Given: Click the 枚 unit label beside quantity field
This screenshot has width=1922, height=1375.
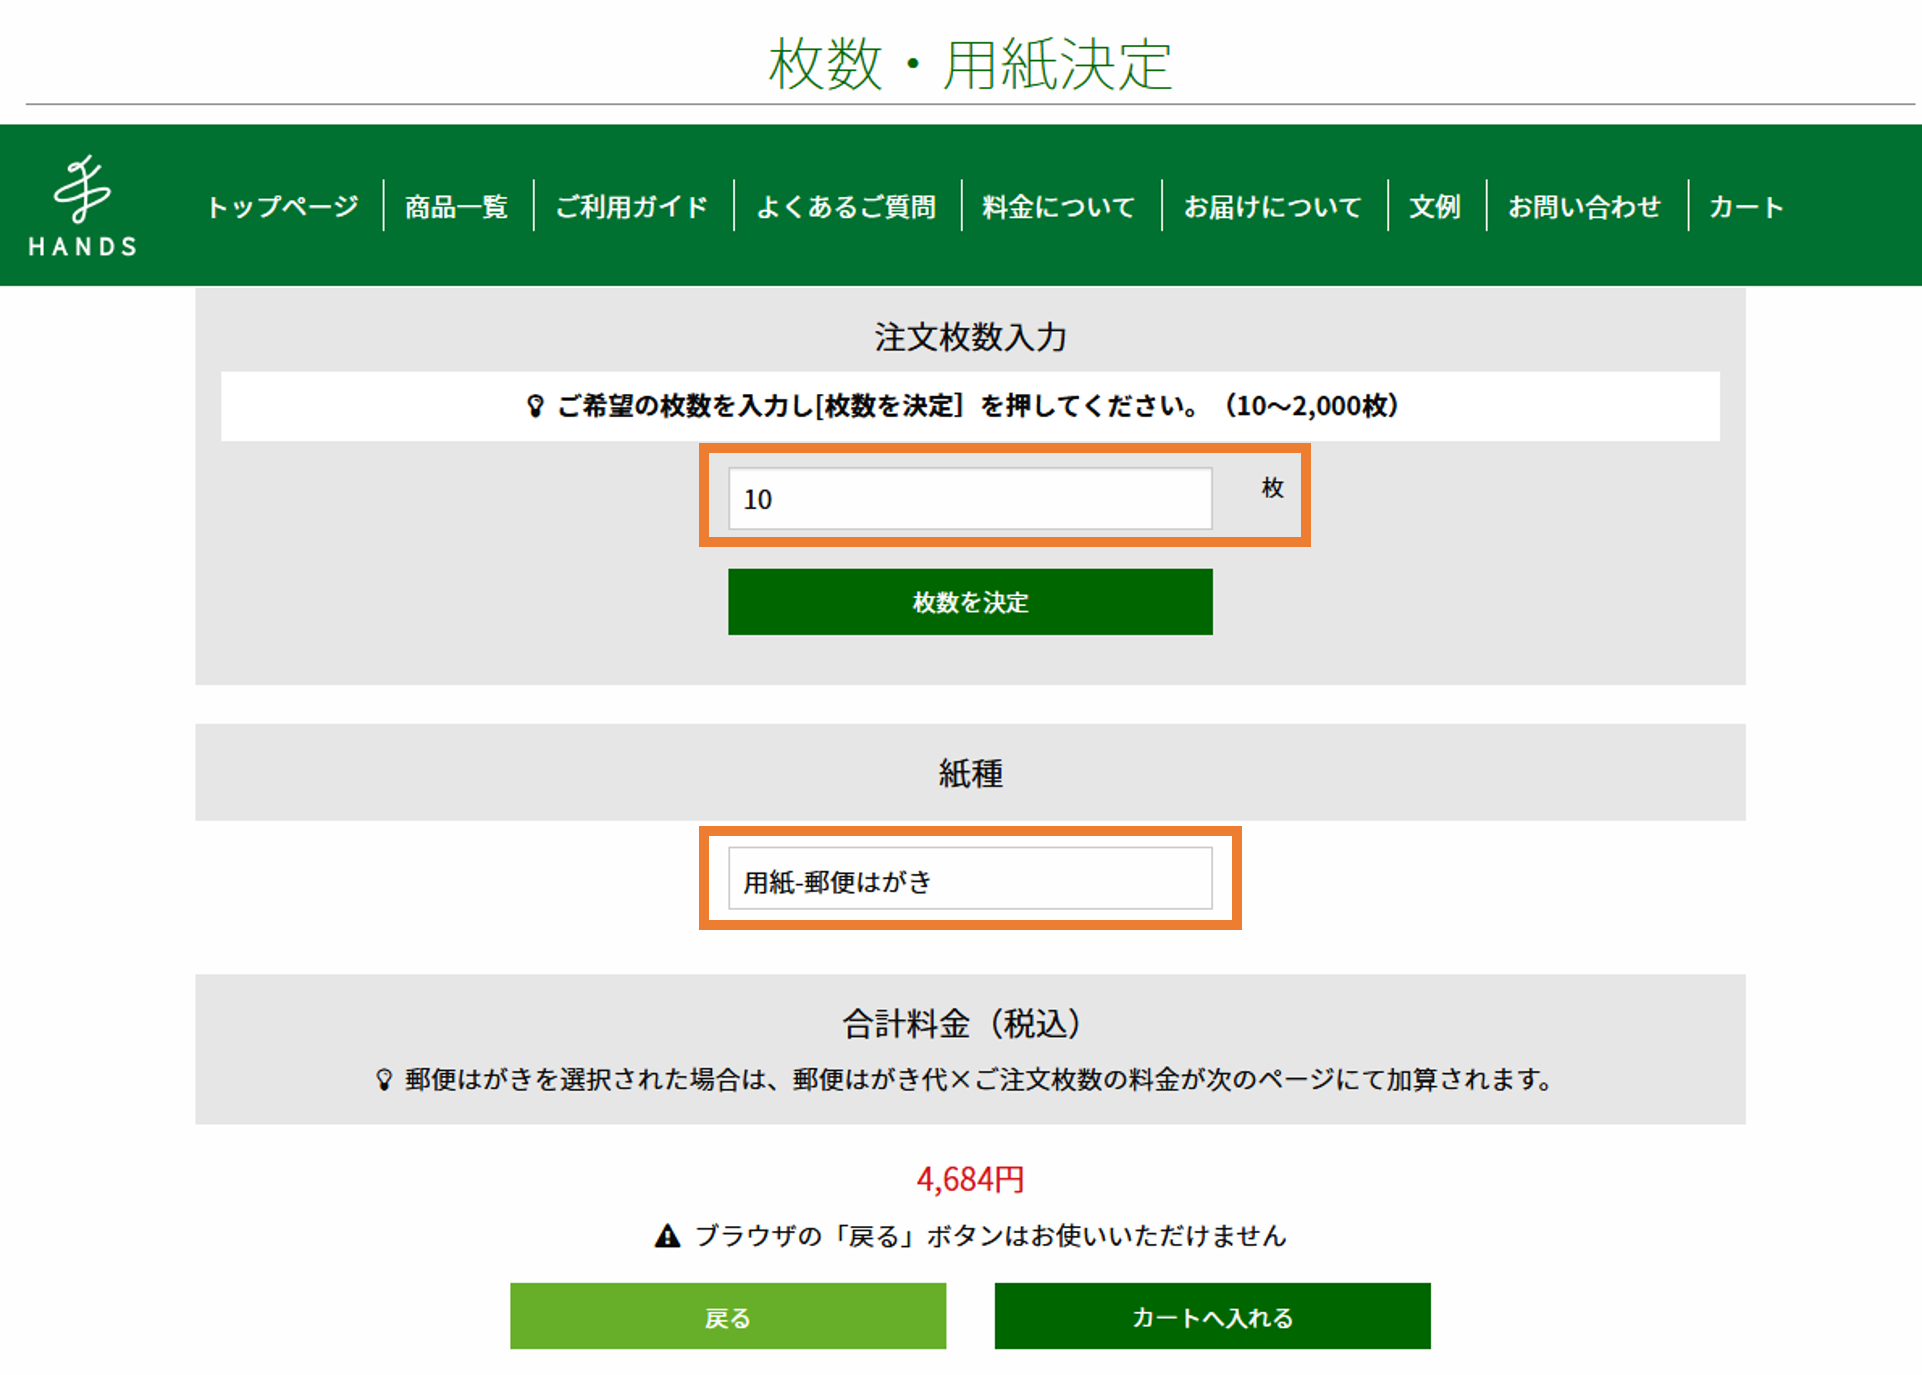Looking at the screenshot, I should (x=1272, y=487).
